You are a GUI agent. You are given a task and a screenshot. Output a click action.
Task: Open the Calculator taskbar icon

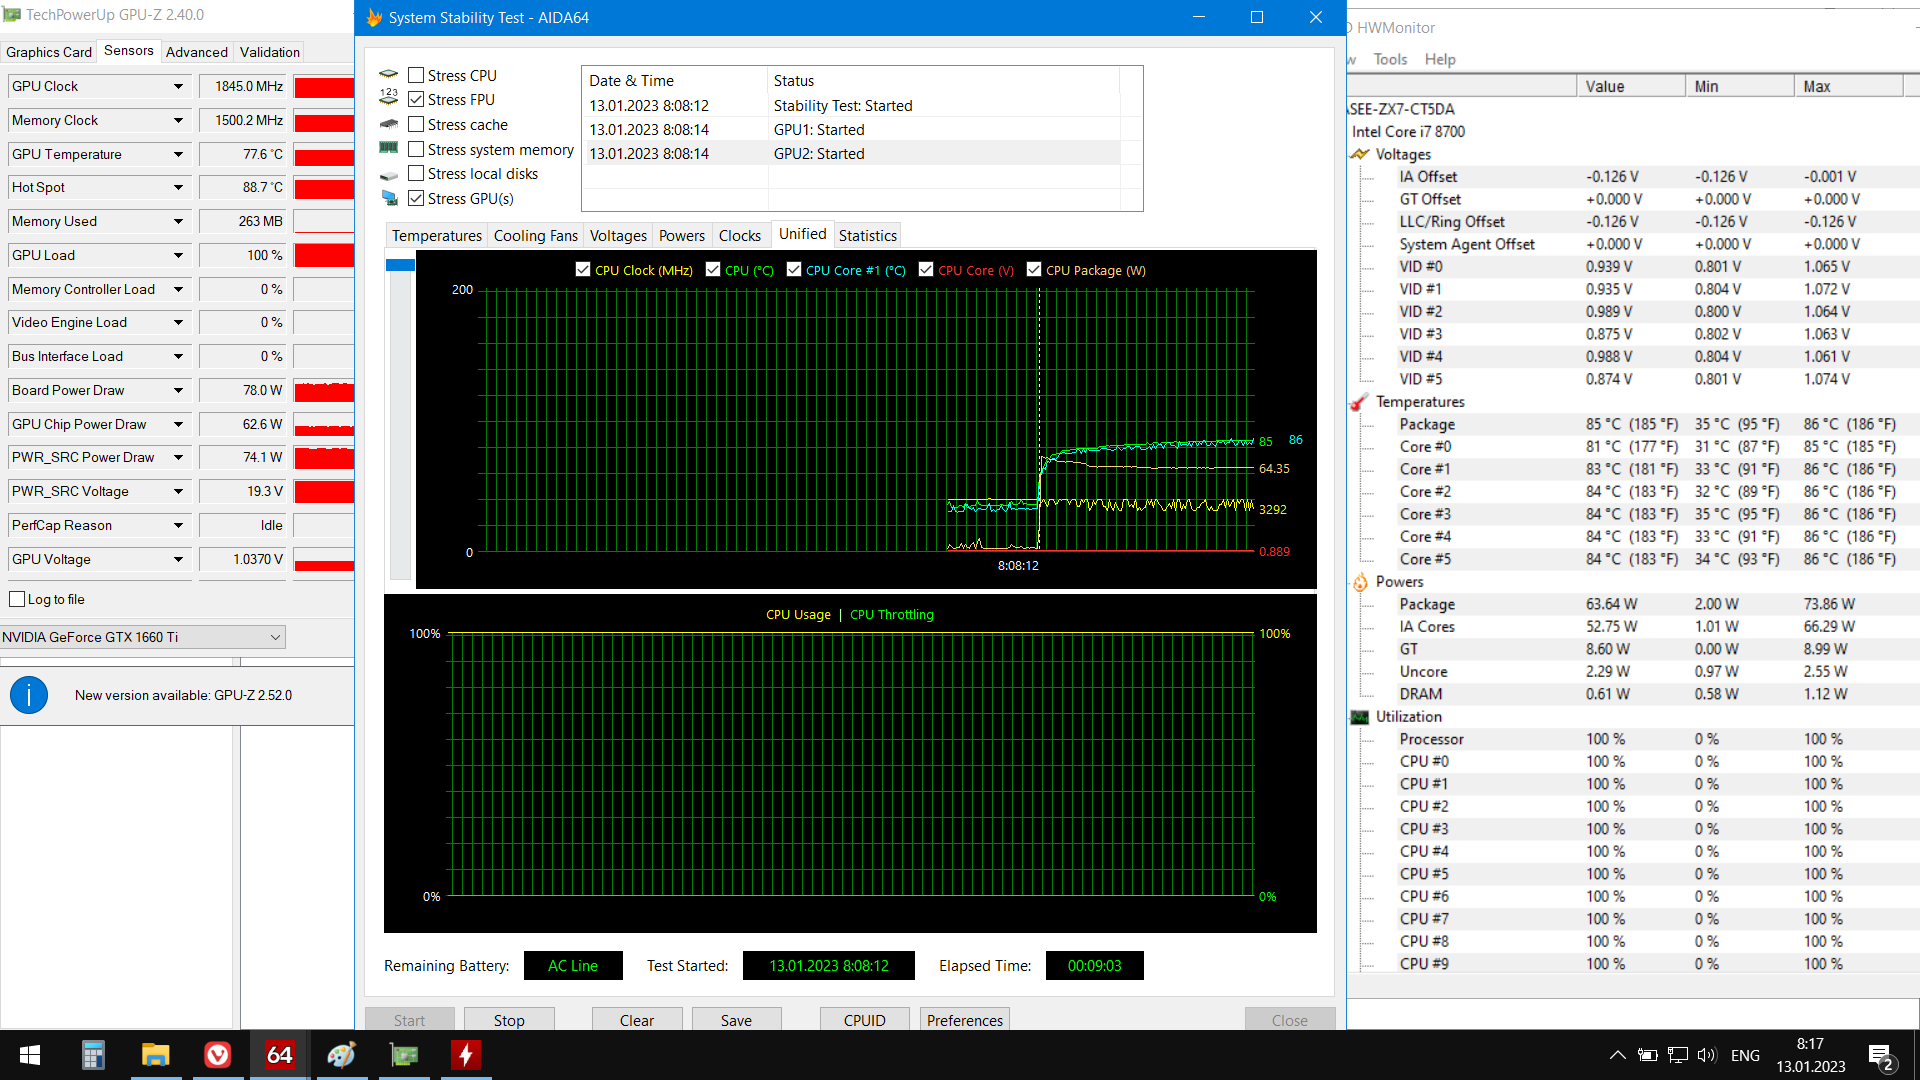point(93,1055)
